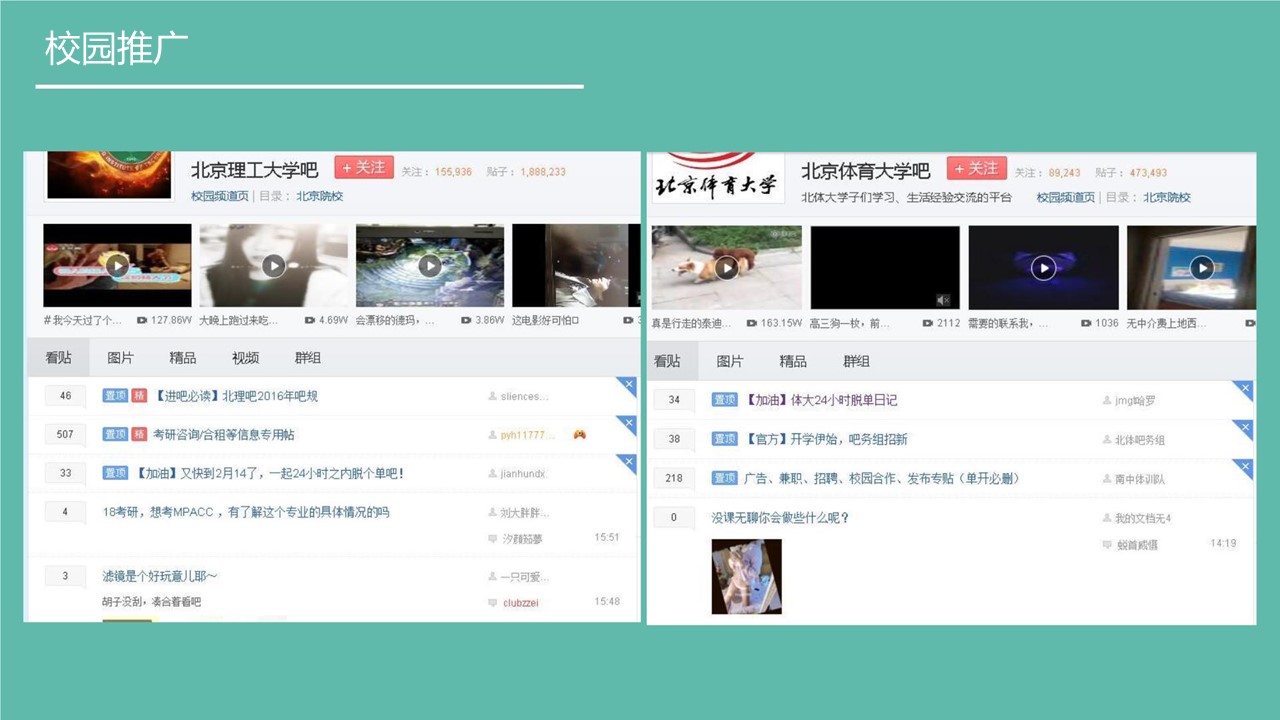Click 关注：89,243 count

(x=1048, y=173)
